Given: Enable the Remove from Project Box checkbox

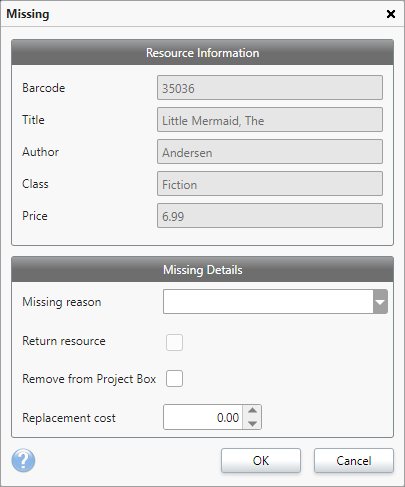Looking at the screenshot, I should point(174,378).
